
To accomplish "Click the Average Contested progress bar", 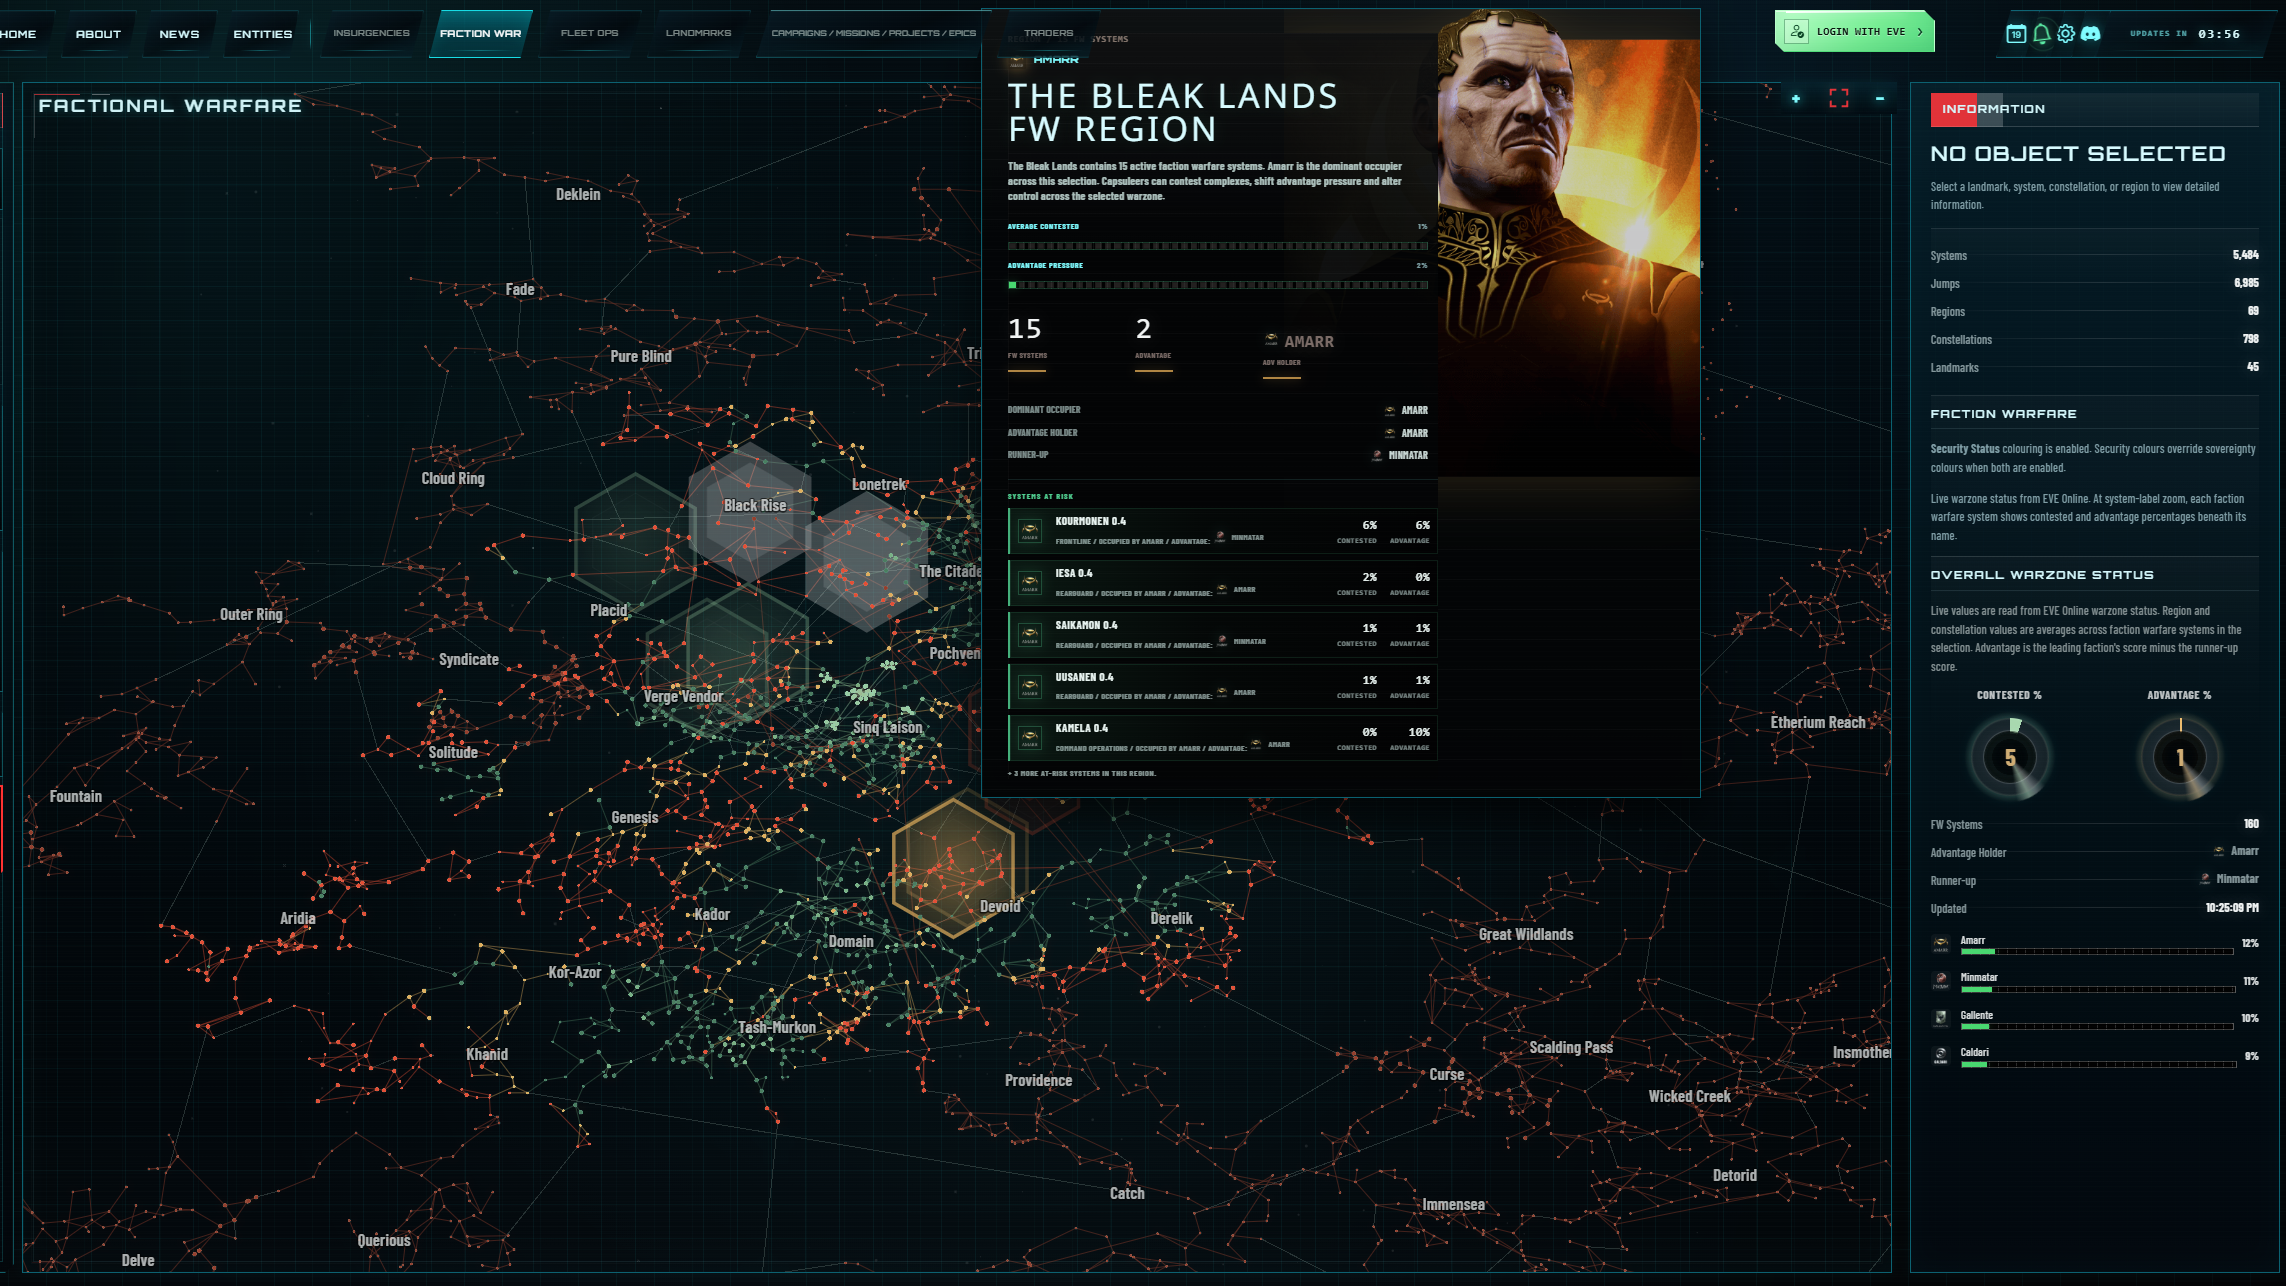I will 1217,246.
